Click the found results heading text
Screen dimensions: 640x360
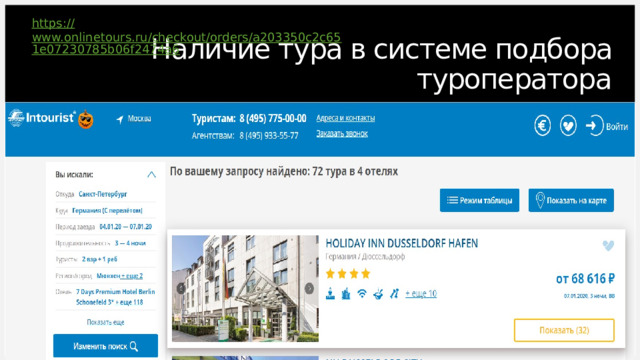pyautogui.click(x=284, y=171)
